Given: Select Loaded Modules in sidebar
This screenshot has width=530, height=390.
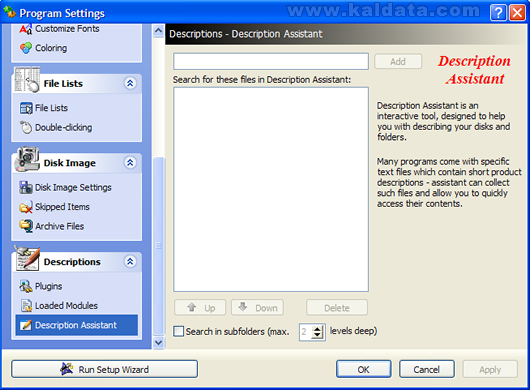Looking at the screenshot, I should (x=67, y=306).
